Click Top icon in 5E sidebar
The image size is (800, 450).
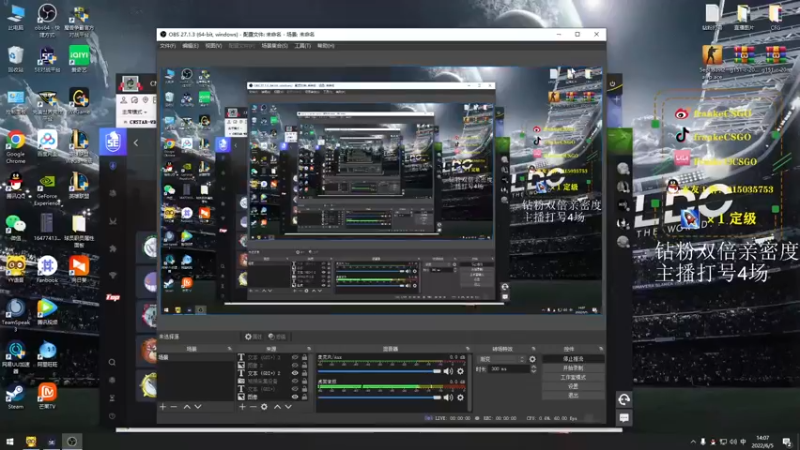(113, 297)
